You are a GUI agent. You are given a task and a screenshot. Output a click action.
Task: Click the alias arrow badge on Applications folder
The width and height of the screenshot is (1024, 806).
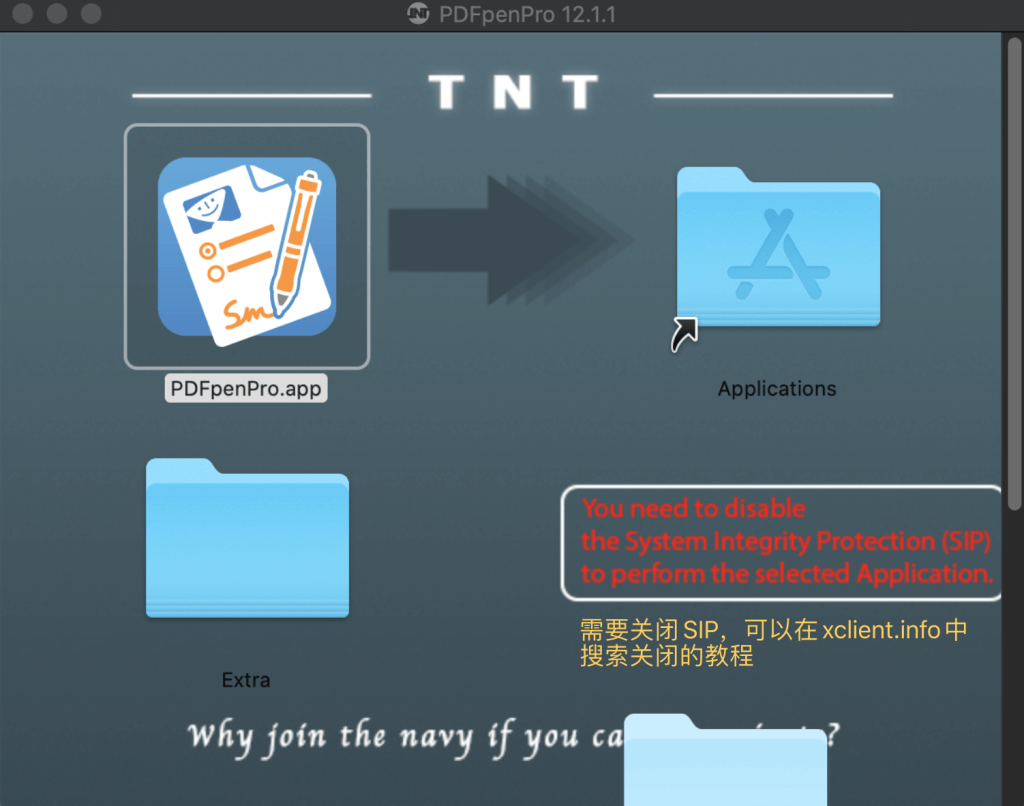684,335
